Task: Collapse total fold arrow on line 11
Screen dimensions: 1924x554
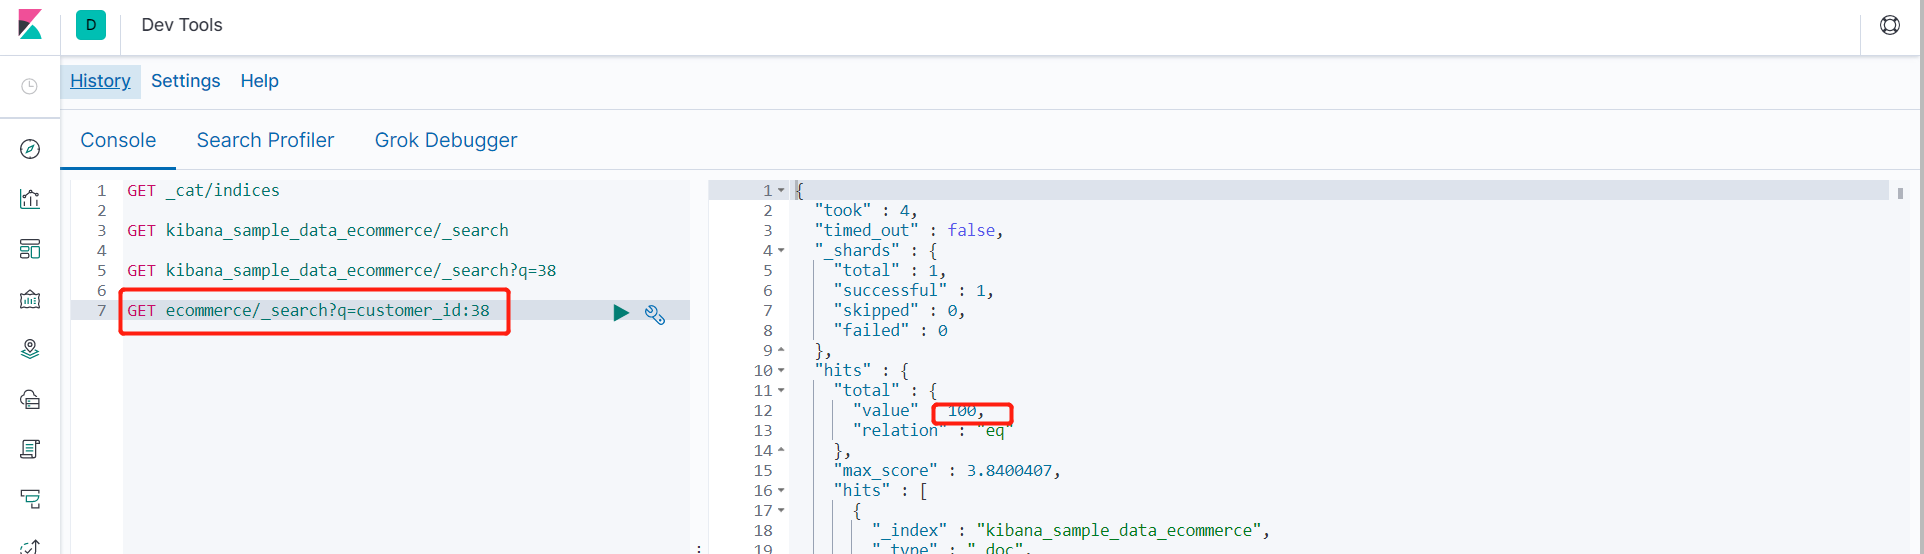Action: (x=781, y=390)
